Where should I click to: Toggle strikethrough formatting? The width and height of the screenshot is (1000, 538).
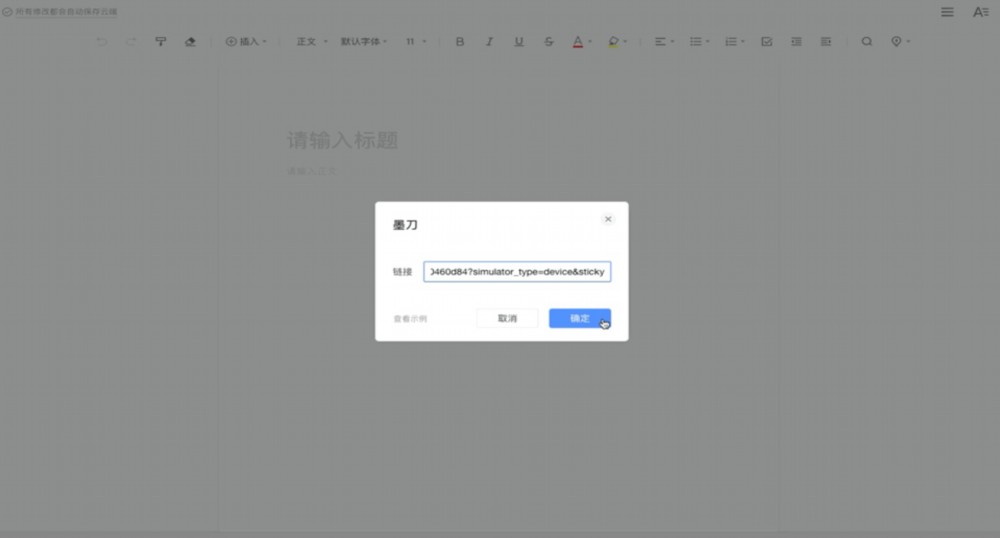tap(548, 41)
